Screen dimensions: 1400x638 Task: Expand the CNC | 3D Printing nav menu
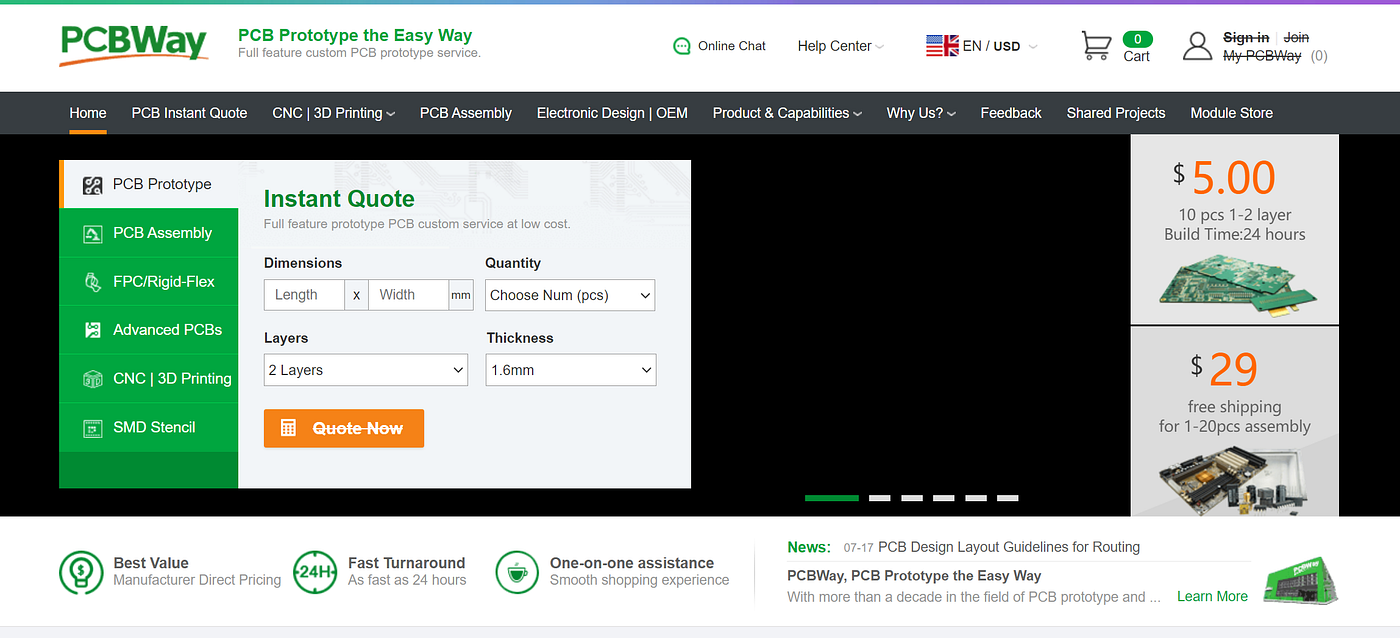(x=333, y=113)
